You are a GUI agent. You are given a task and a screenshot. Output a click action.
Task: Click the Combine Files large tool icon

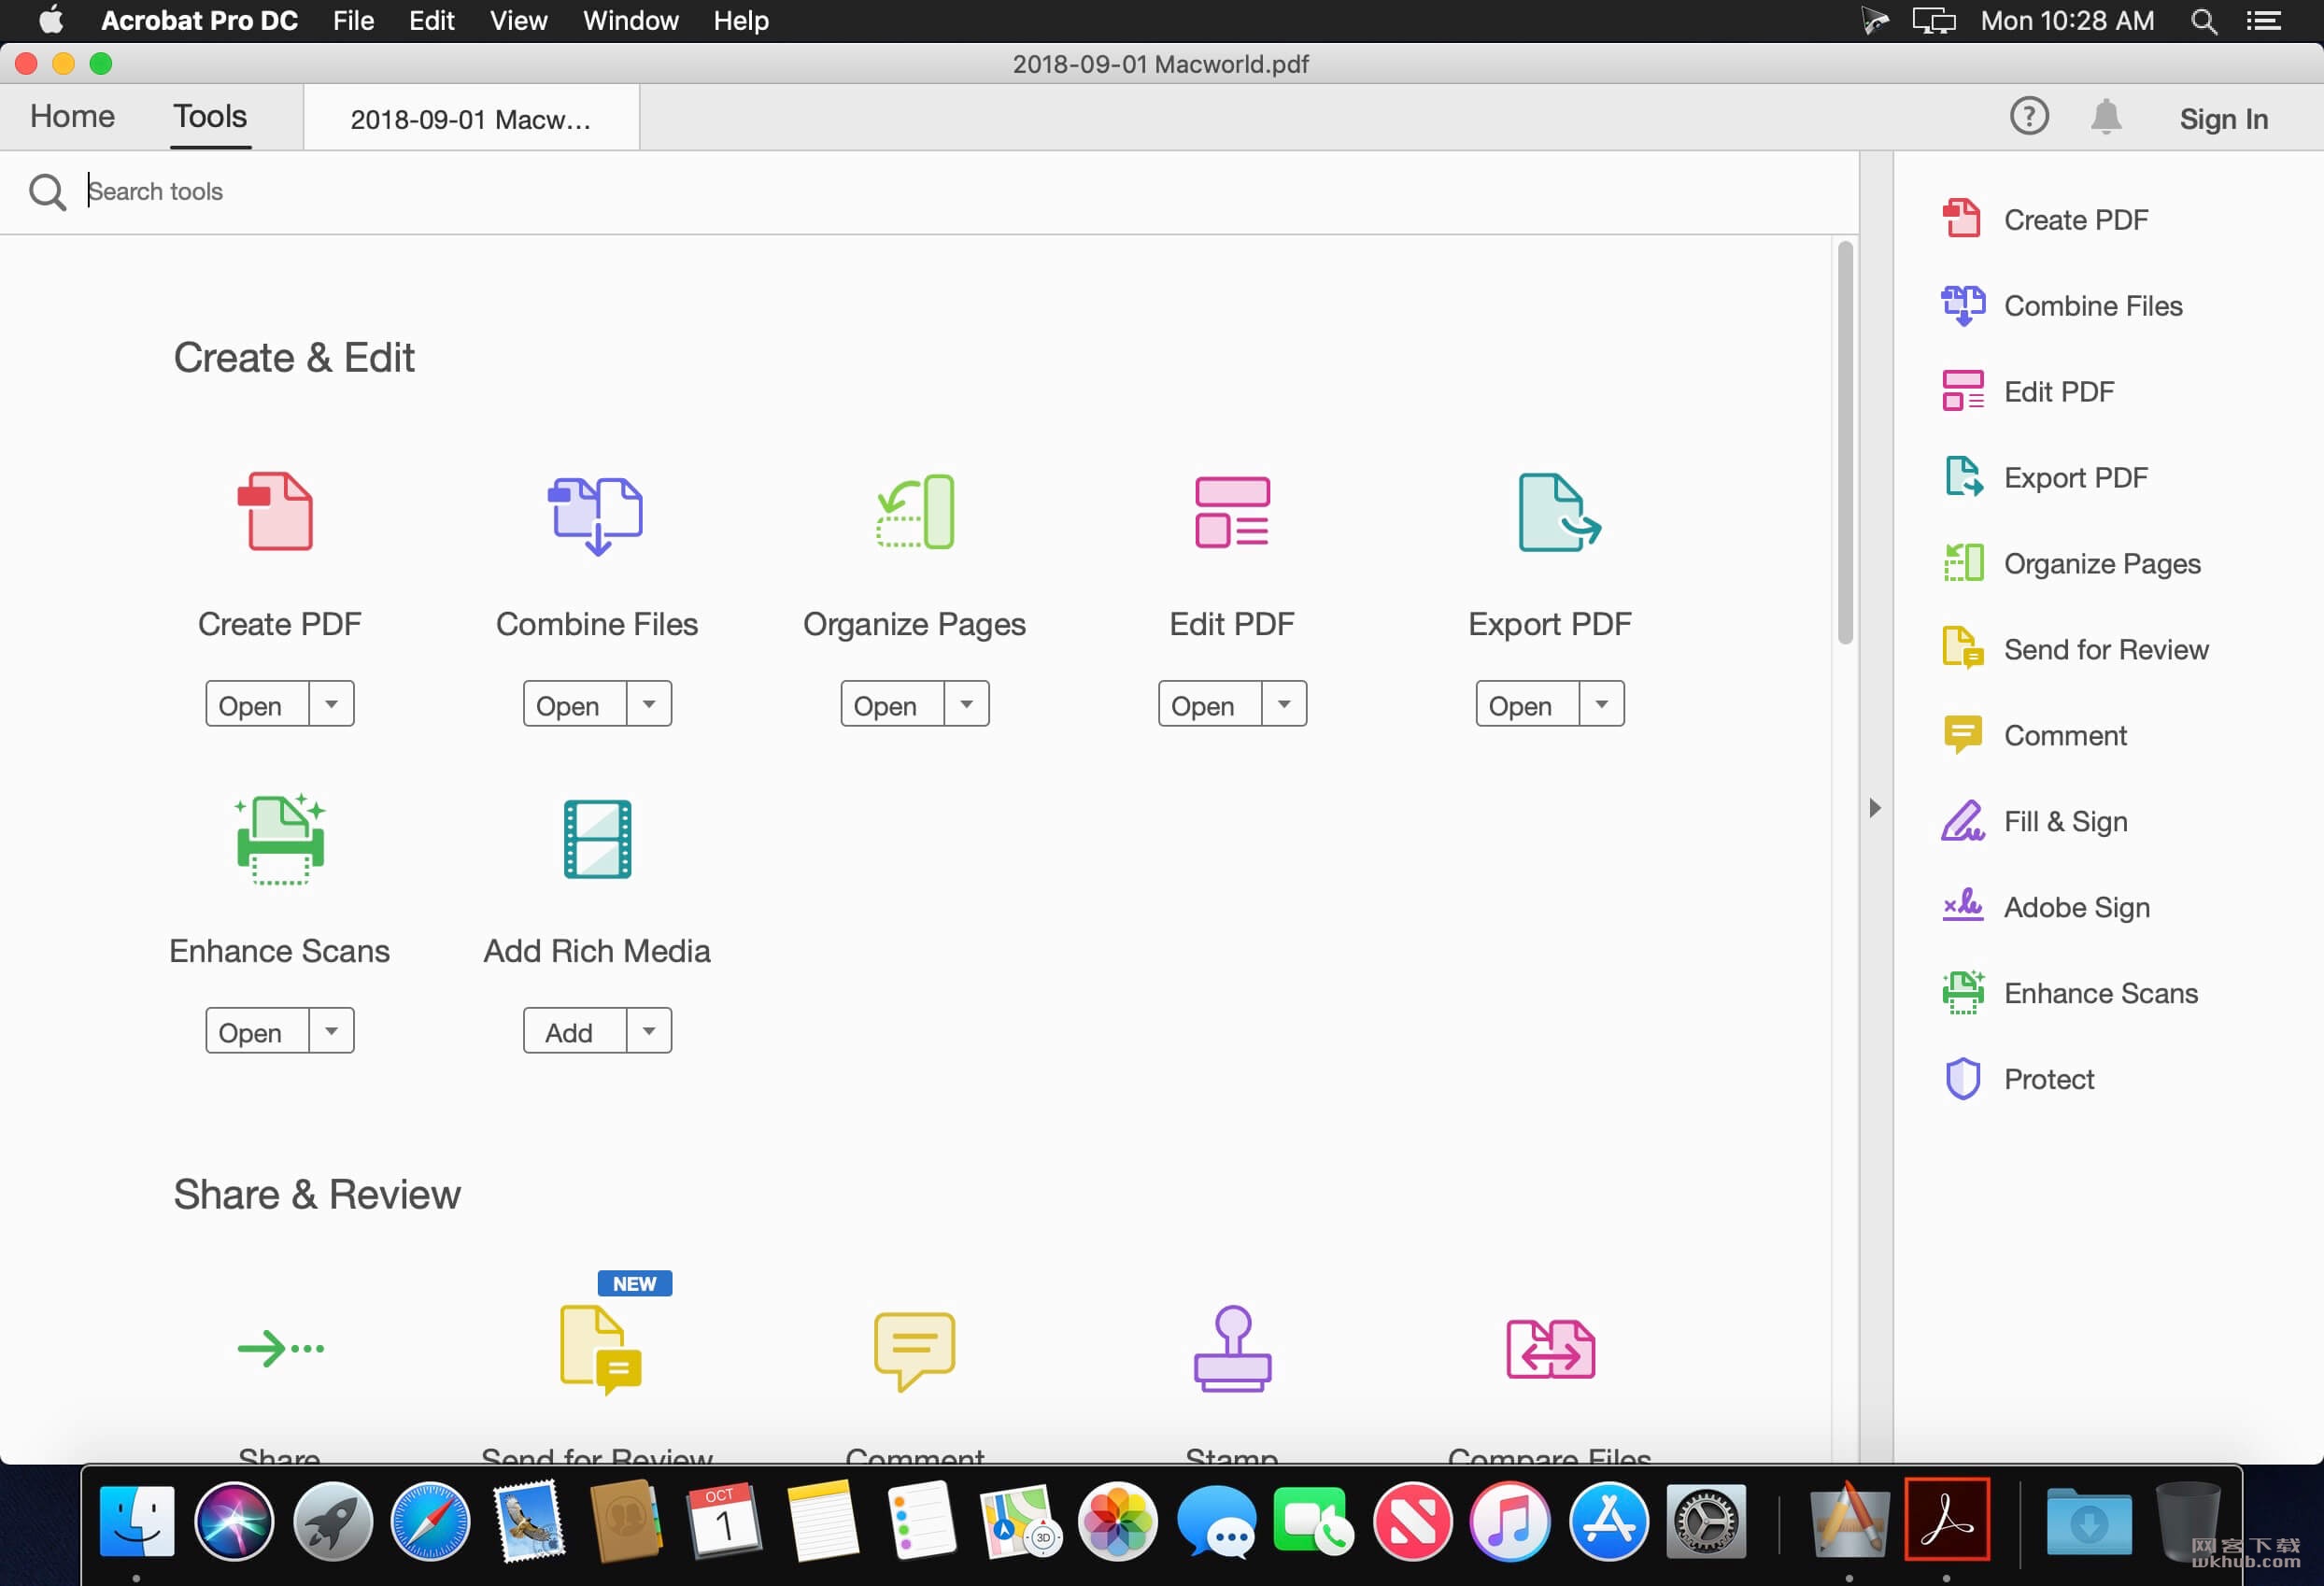pos(595,514)
